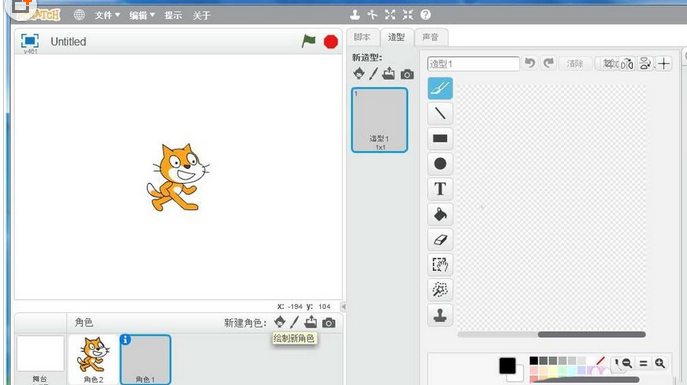This screenshot has height=385, width=687.
Task: Click the Delete scissors-cross icon in top toolbar
Action: tap(372, 15)
